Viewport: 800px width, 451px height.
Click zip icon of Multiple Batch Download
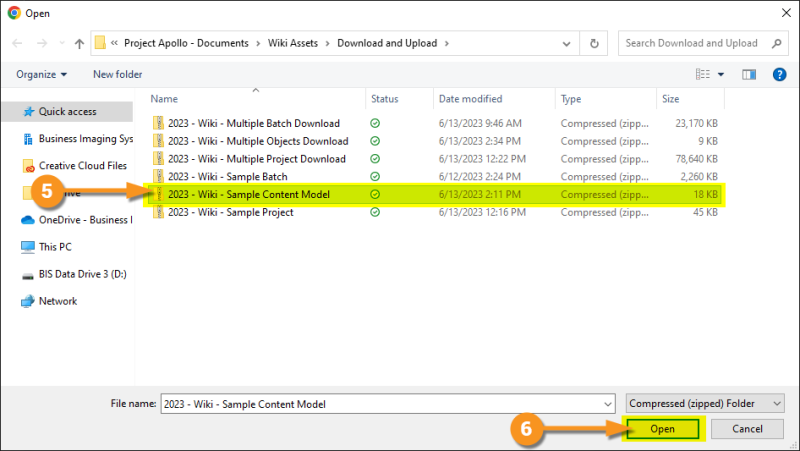click(159, 123)
